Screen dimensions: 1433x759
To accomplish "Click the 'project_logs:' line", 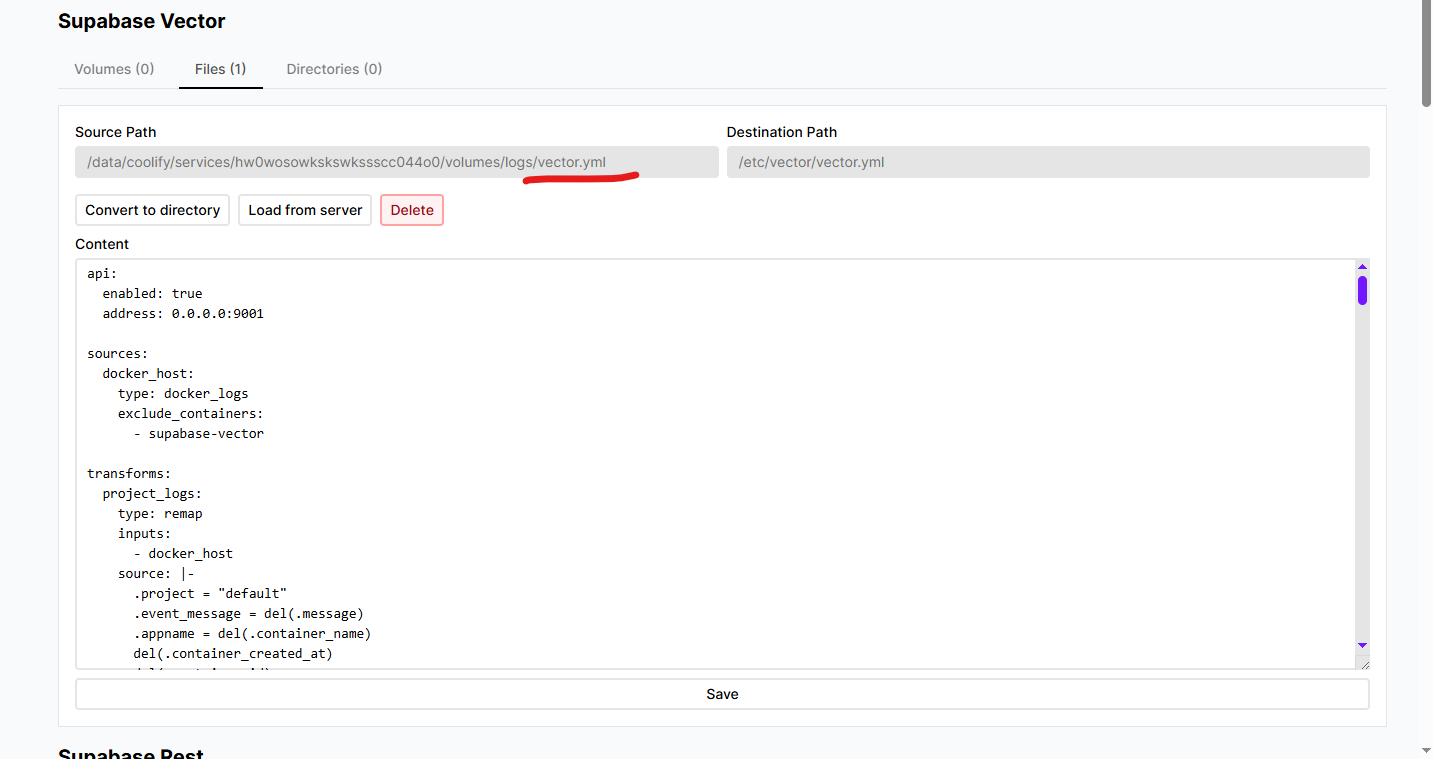I will [x=152, y=494].
